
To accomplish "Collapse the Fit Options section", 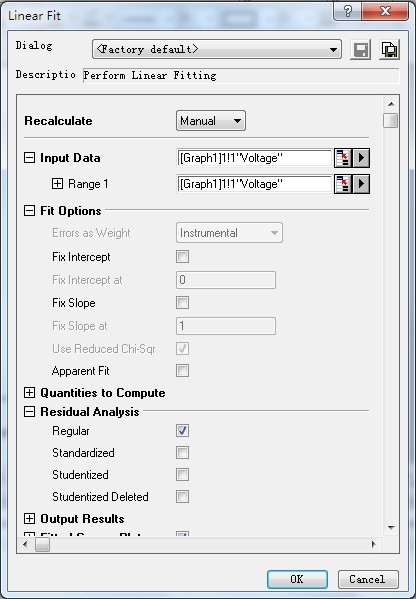I will coord(29,210).
